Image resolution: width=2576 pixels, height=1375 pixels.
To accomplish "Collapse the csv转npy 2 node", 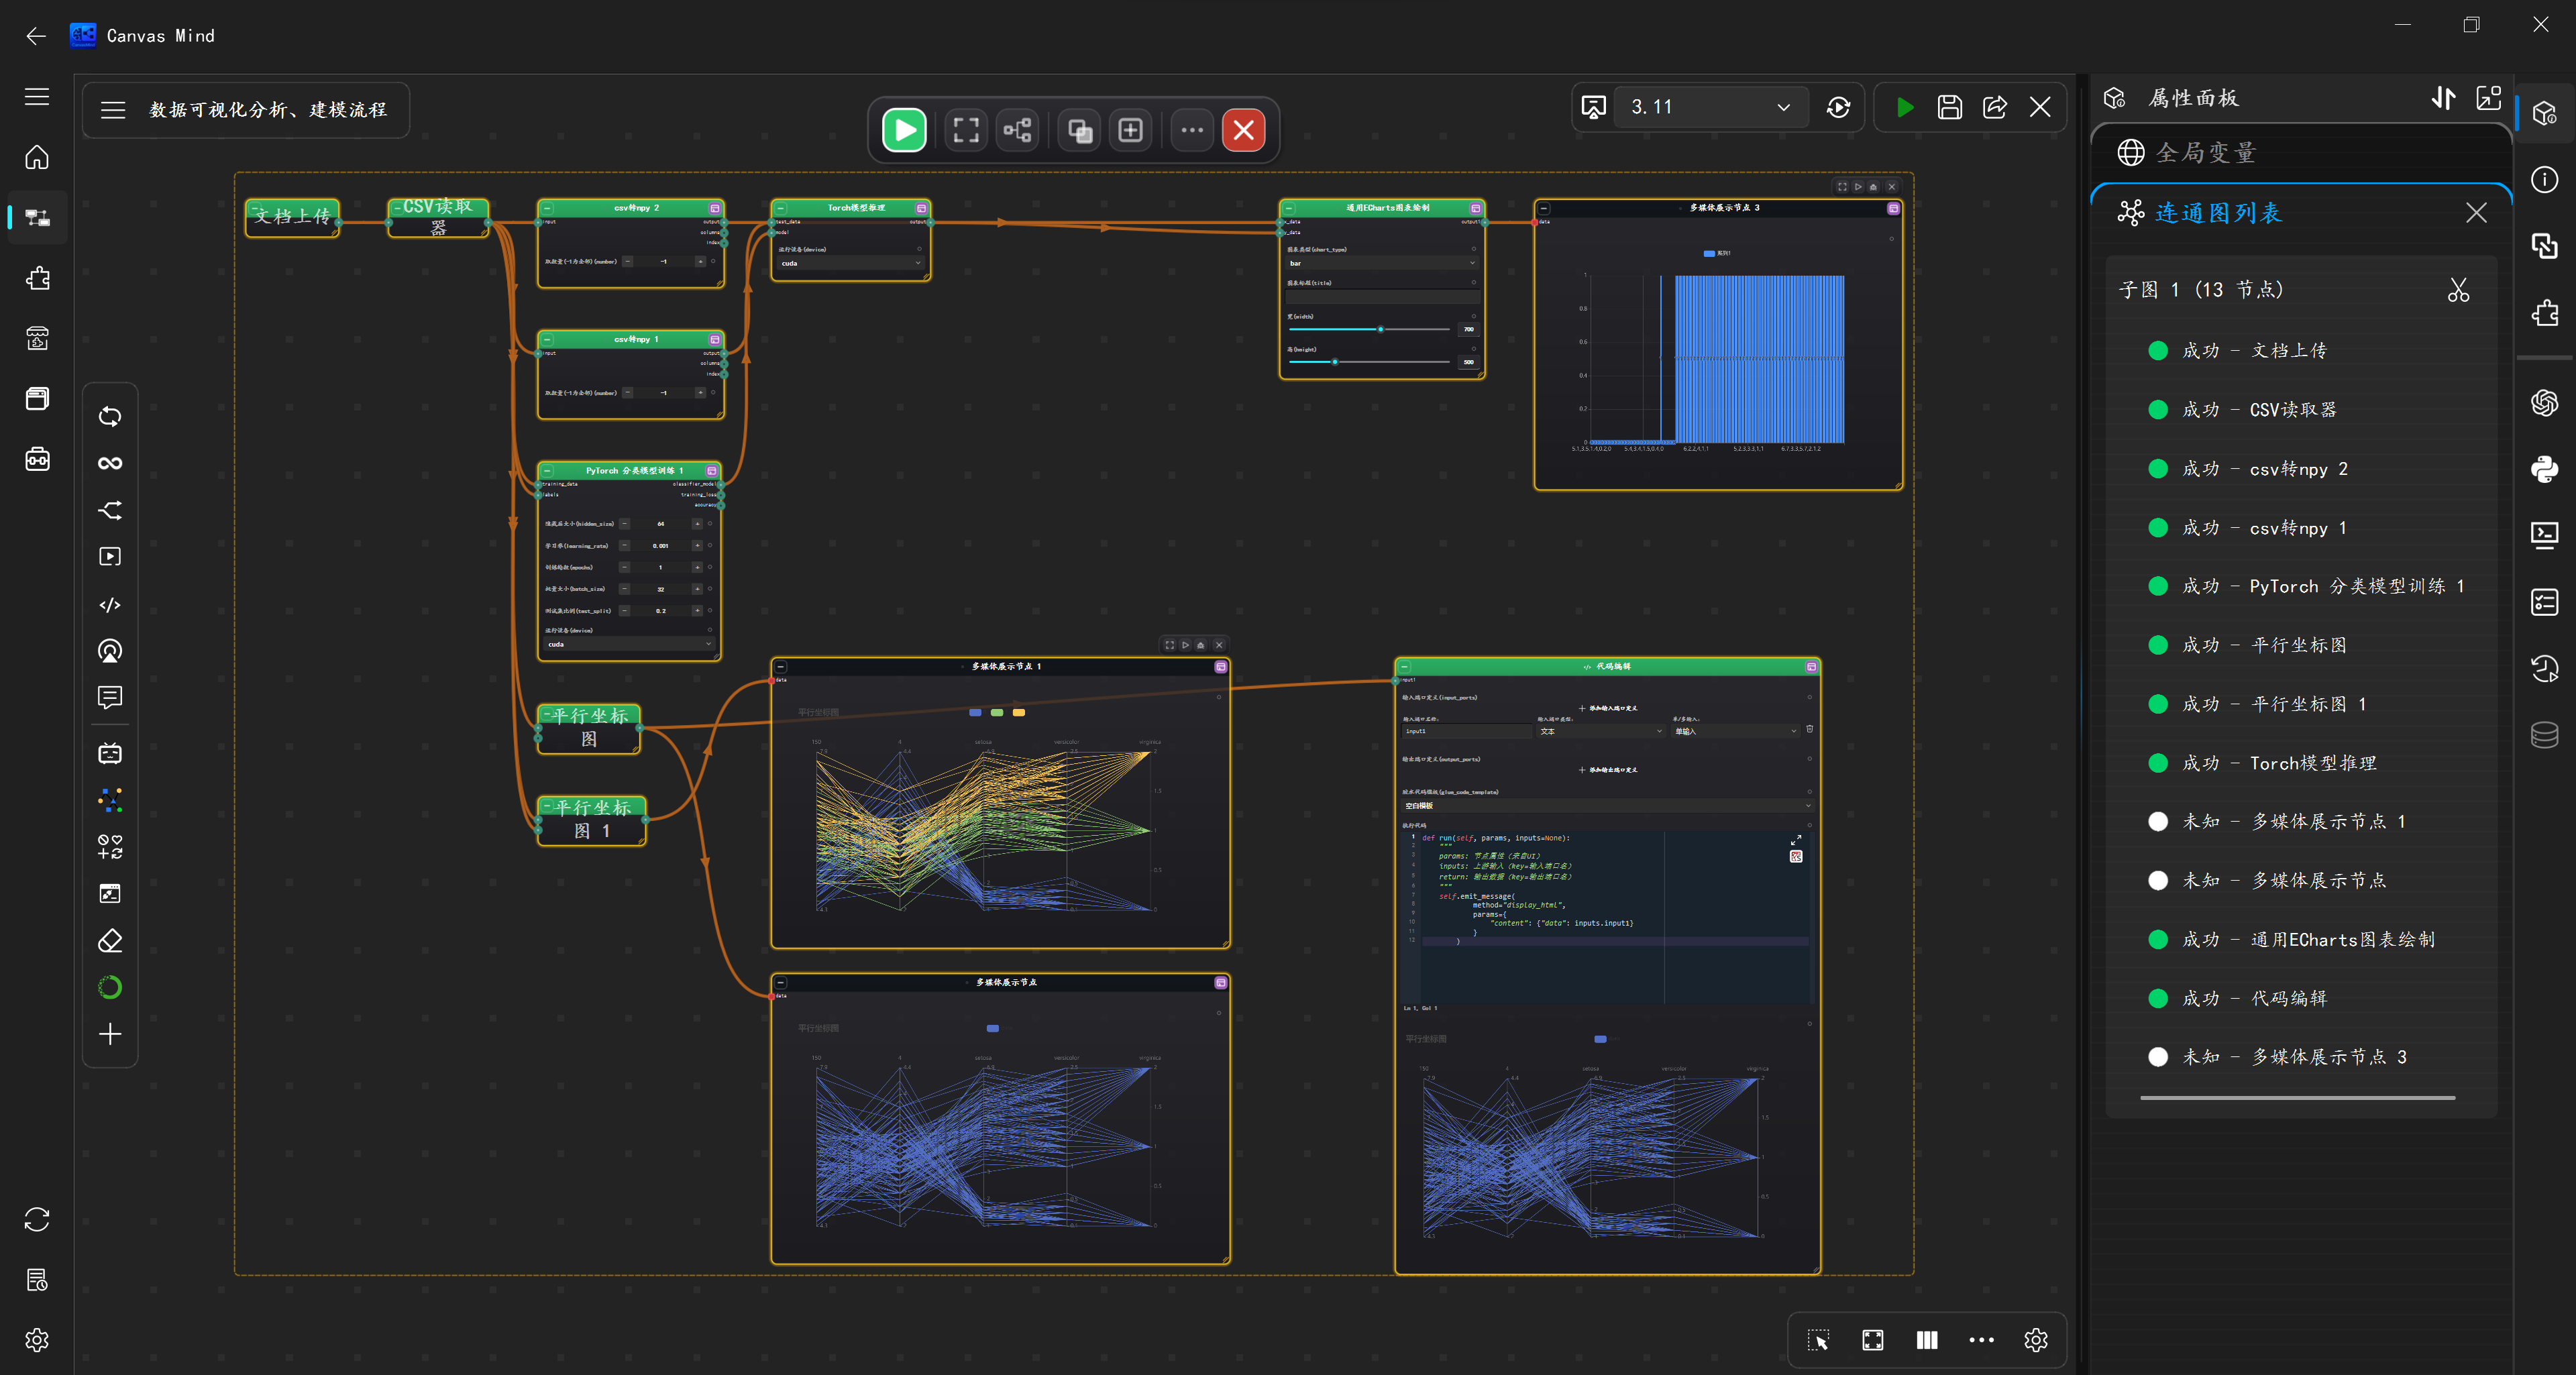I will (x=547, y=208).
